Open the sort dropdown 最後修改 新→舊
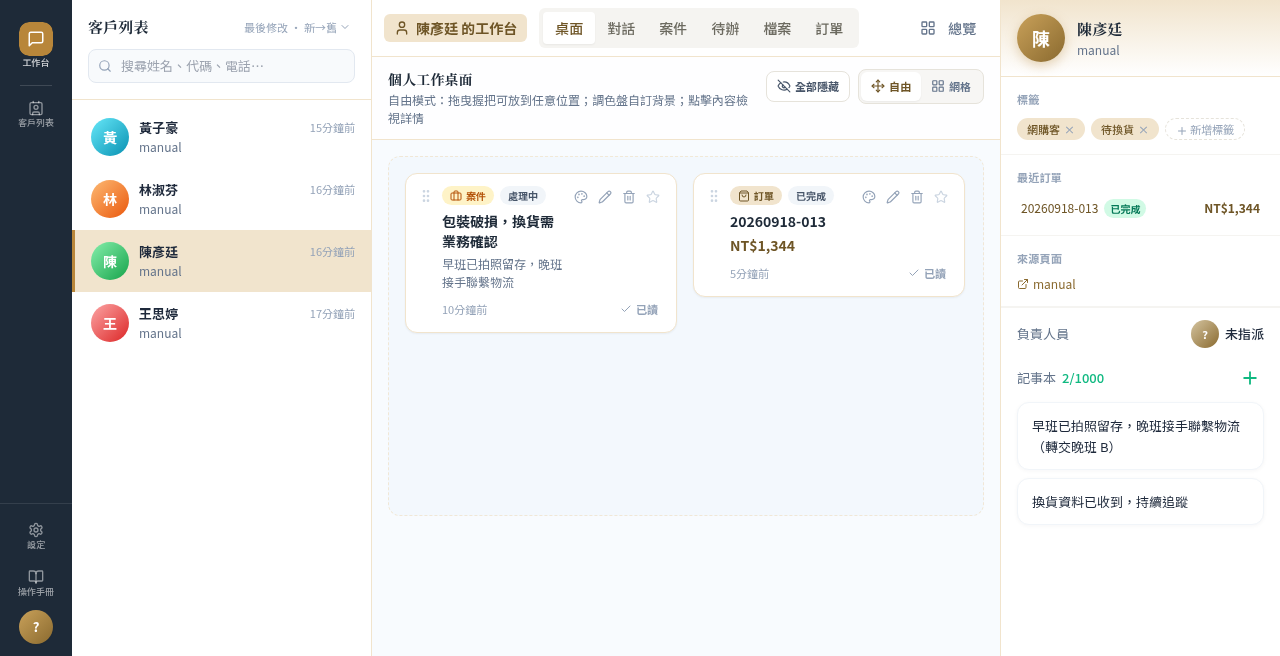This screenshot has width=1280, height=656. (x=297, y=28)
